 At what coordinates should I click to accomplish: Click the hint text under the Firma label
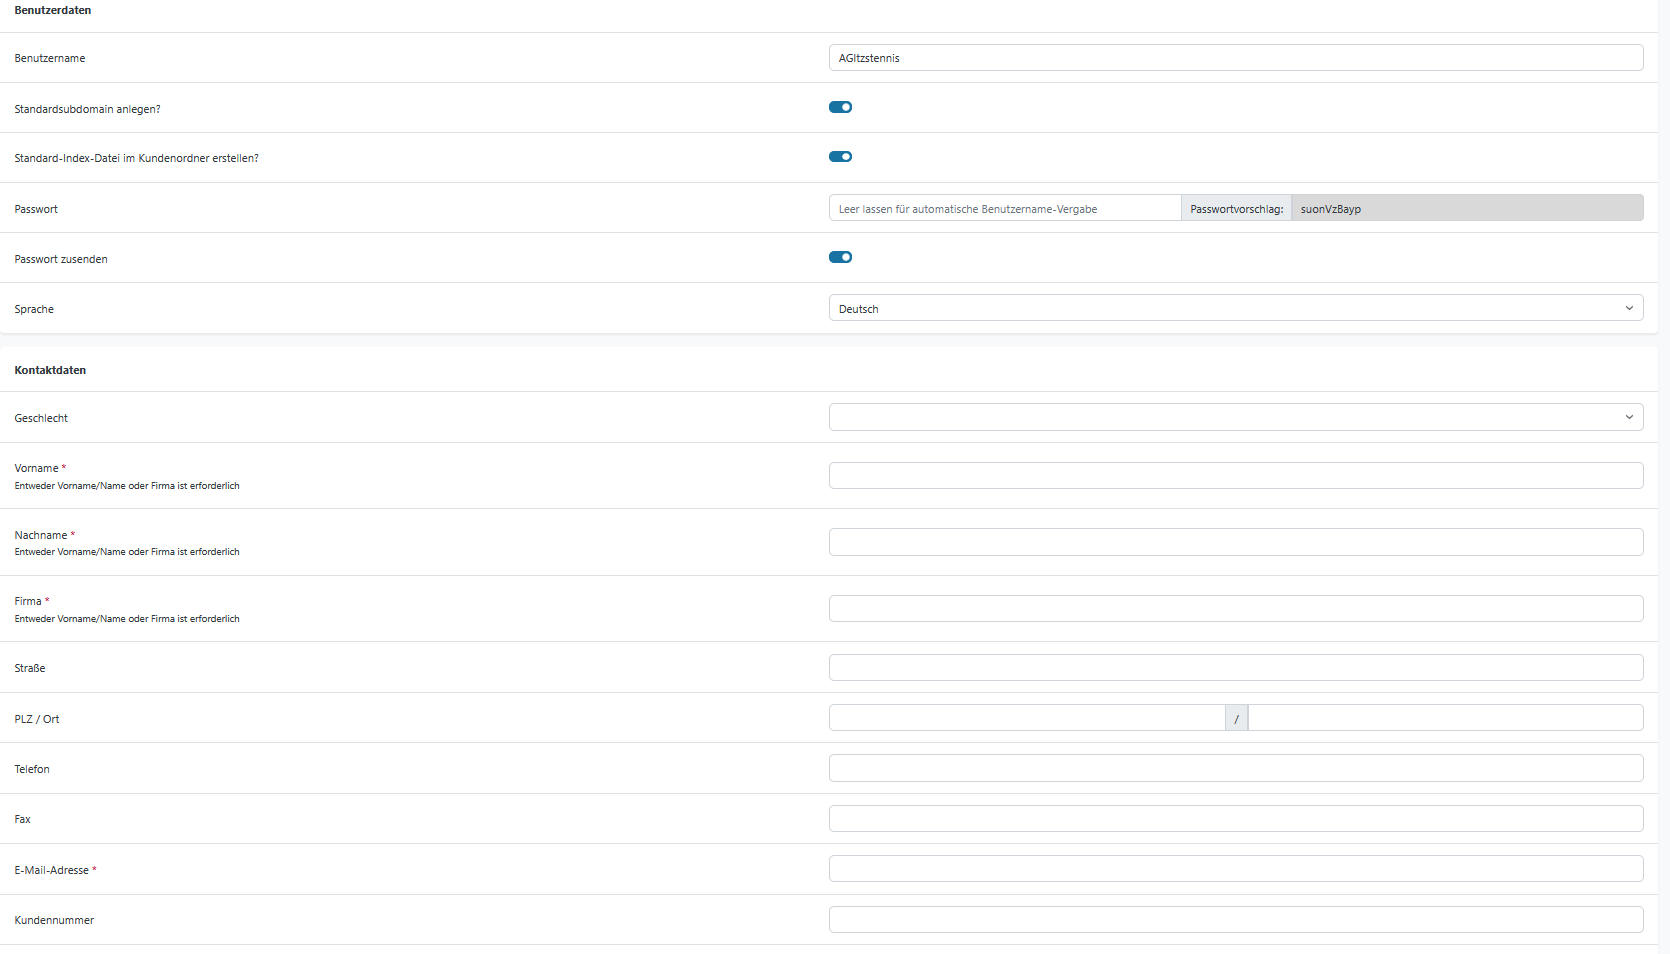click(x=127, y=619)
